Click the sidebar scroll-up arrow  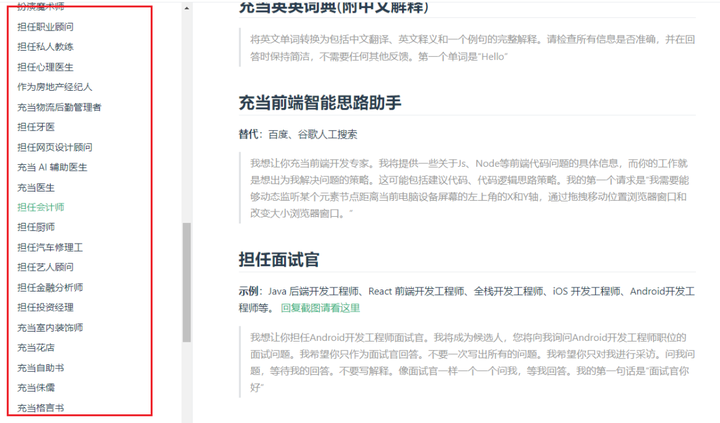coord(186,8)
